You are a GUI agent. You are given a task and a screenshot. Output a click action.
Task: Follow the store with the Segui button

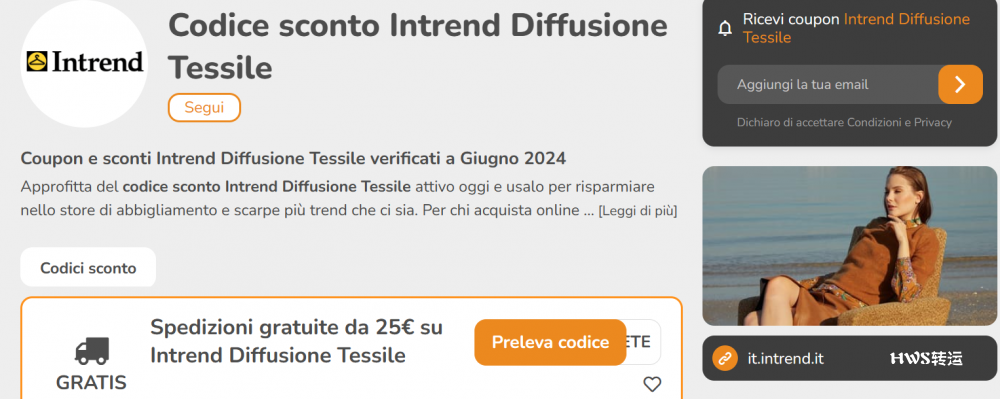point(204,108)
